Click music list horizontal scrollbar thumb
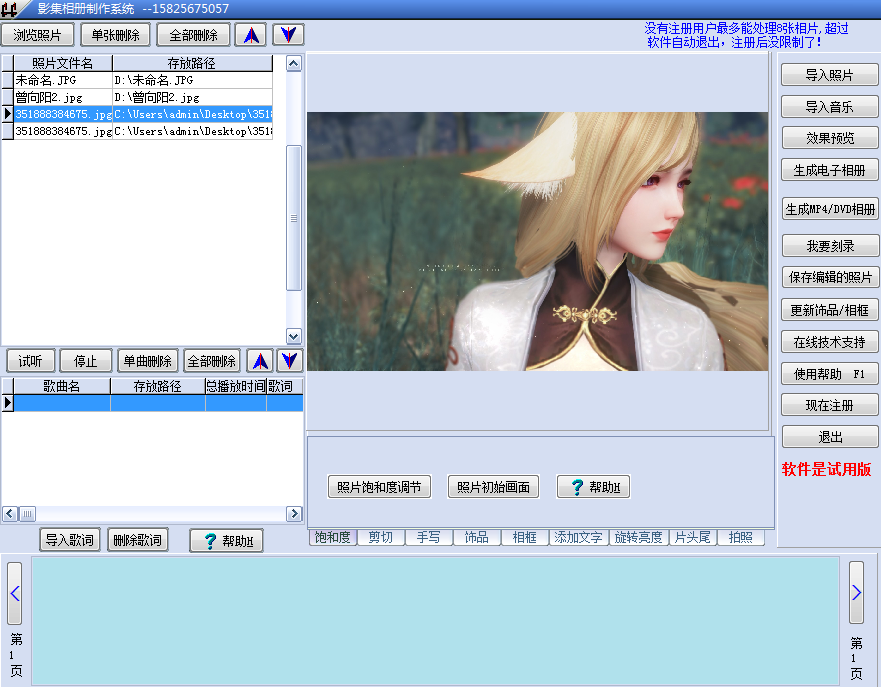Viewport: 881px width, 687px height. (x=28, y=513)
